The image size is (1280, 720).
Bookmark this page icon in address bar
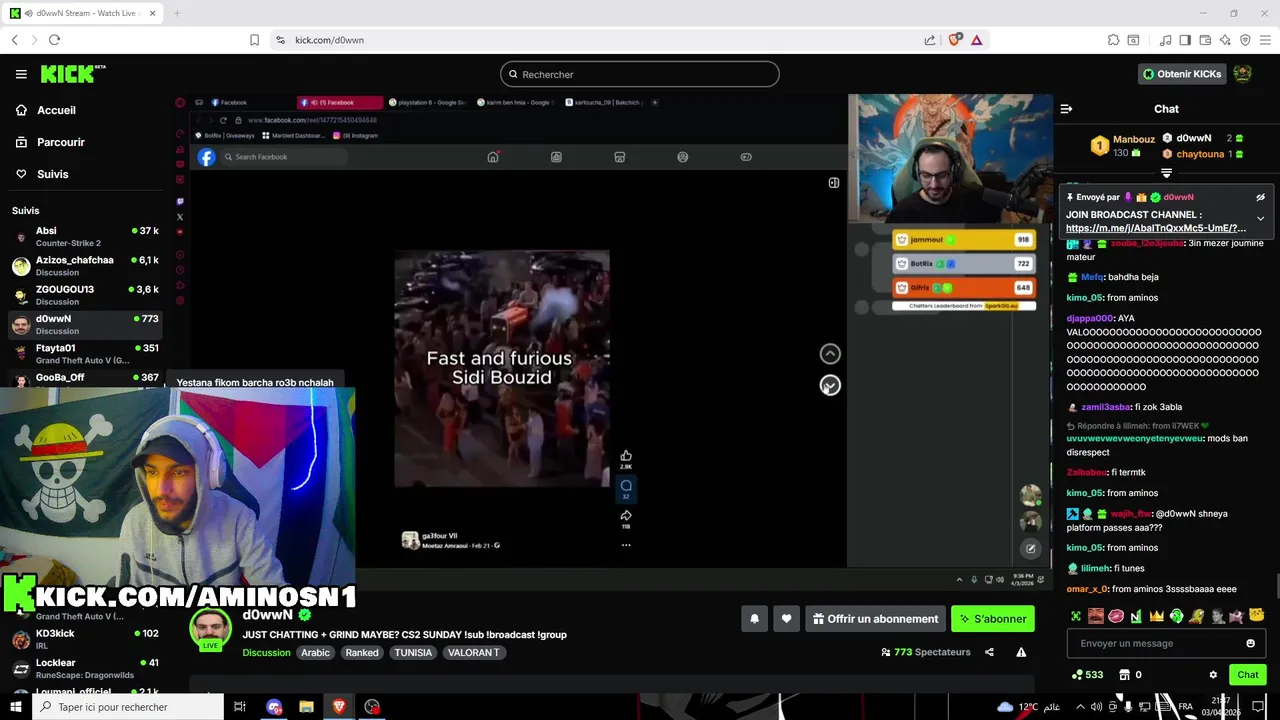(254, 40)
